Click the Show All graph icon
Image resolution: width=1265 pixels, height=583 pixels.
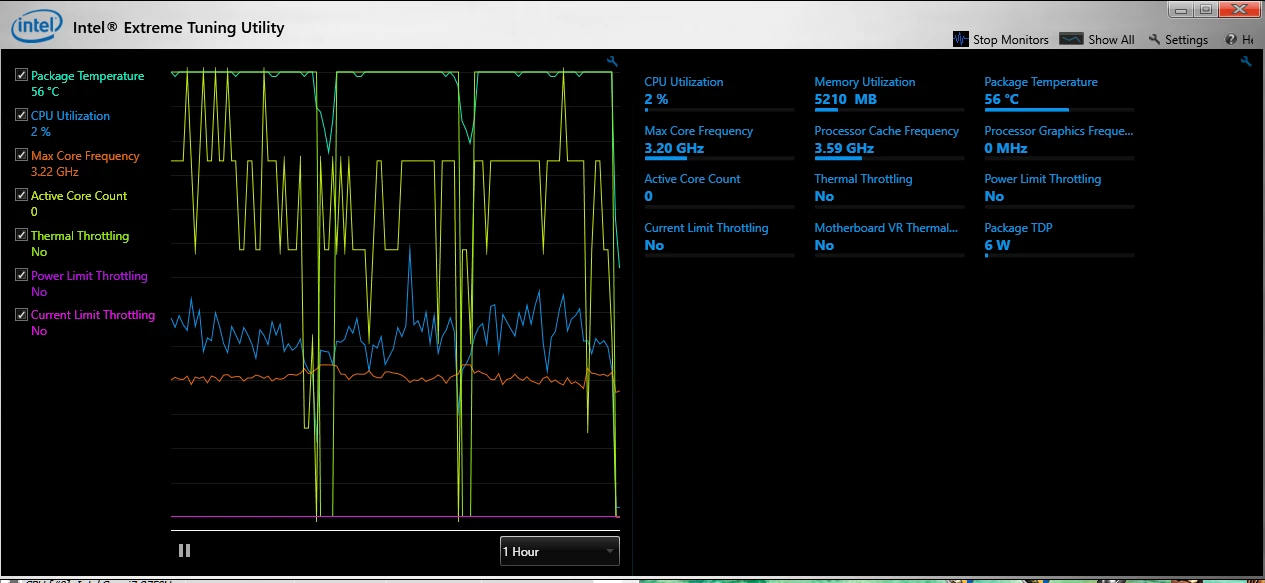1071,39
